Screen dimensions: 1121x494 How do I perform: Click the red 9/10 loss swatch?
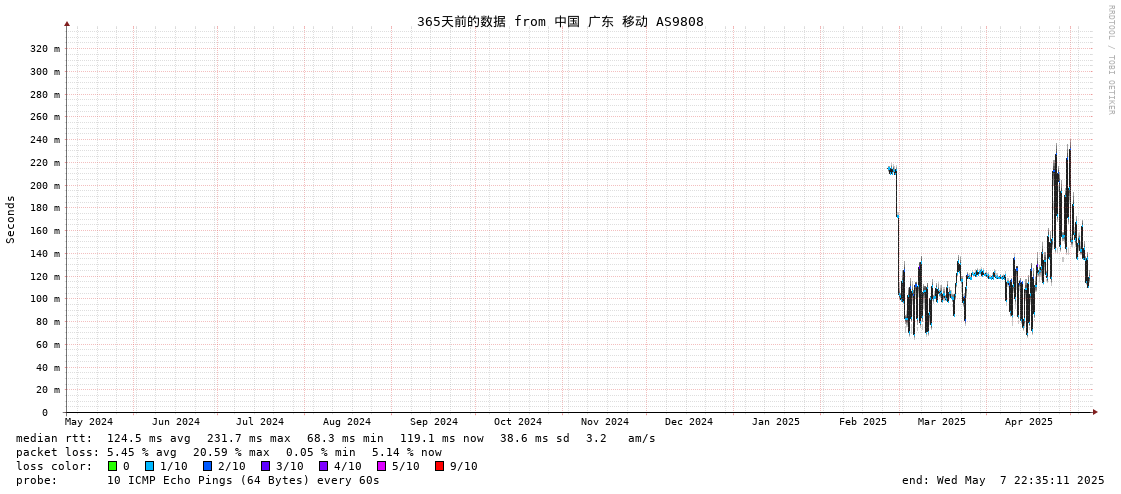(x=440, y=466)
